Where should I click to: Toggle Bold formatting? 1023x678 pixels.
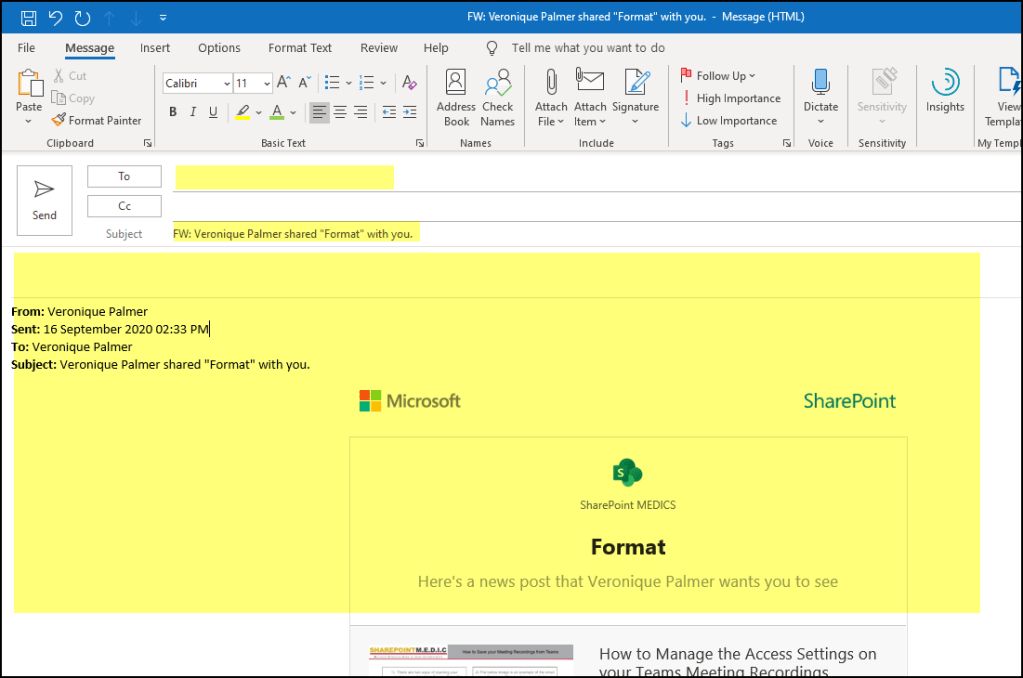[173, 112]
